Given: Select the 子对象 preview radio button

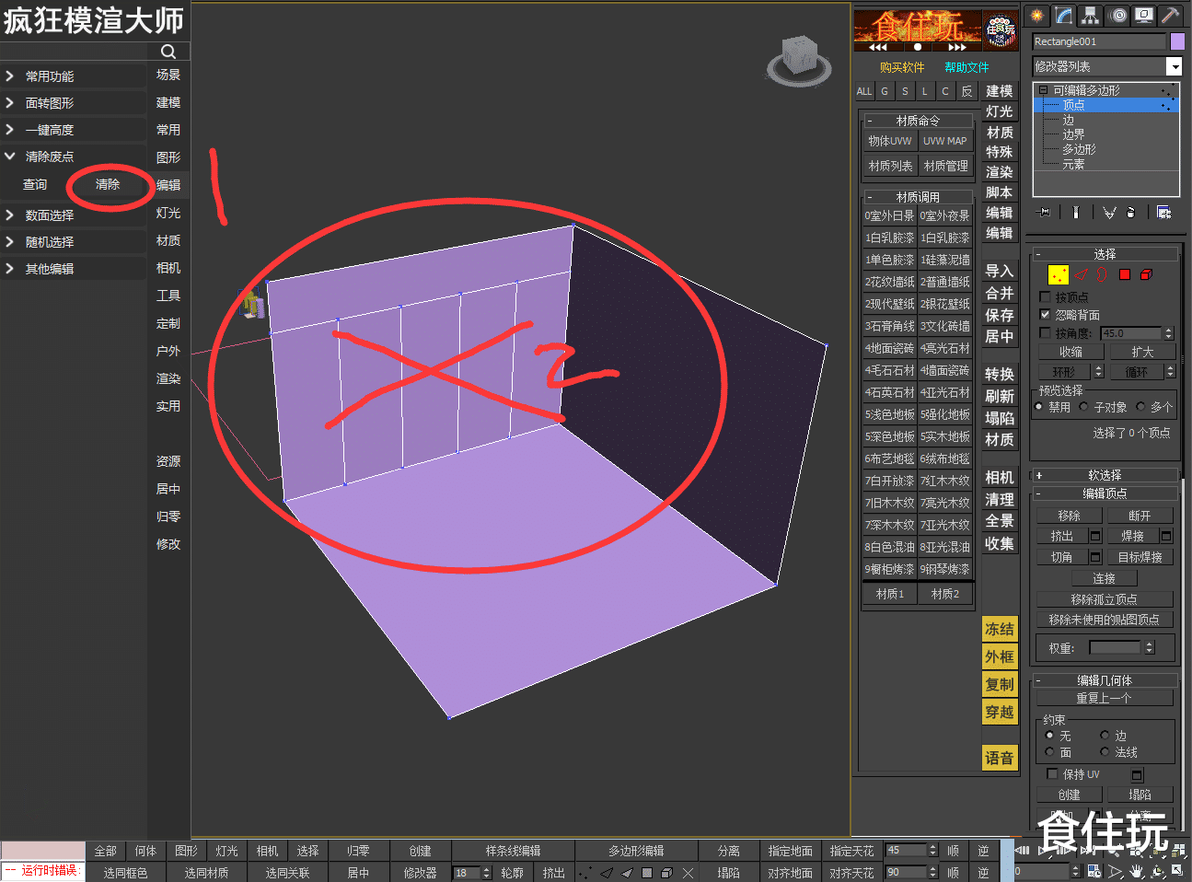Looking at the screenshot, I should (1084, 407).
